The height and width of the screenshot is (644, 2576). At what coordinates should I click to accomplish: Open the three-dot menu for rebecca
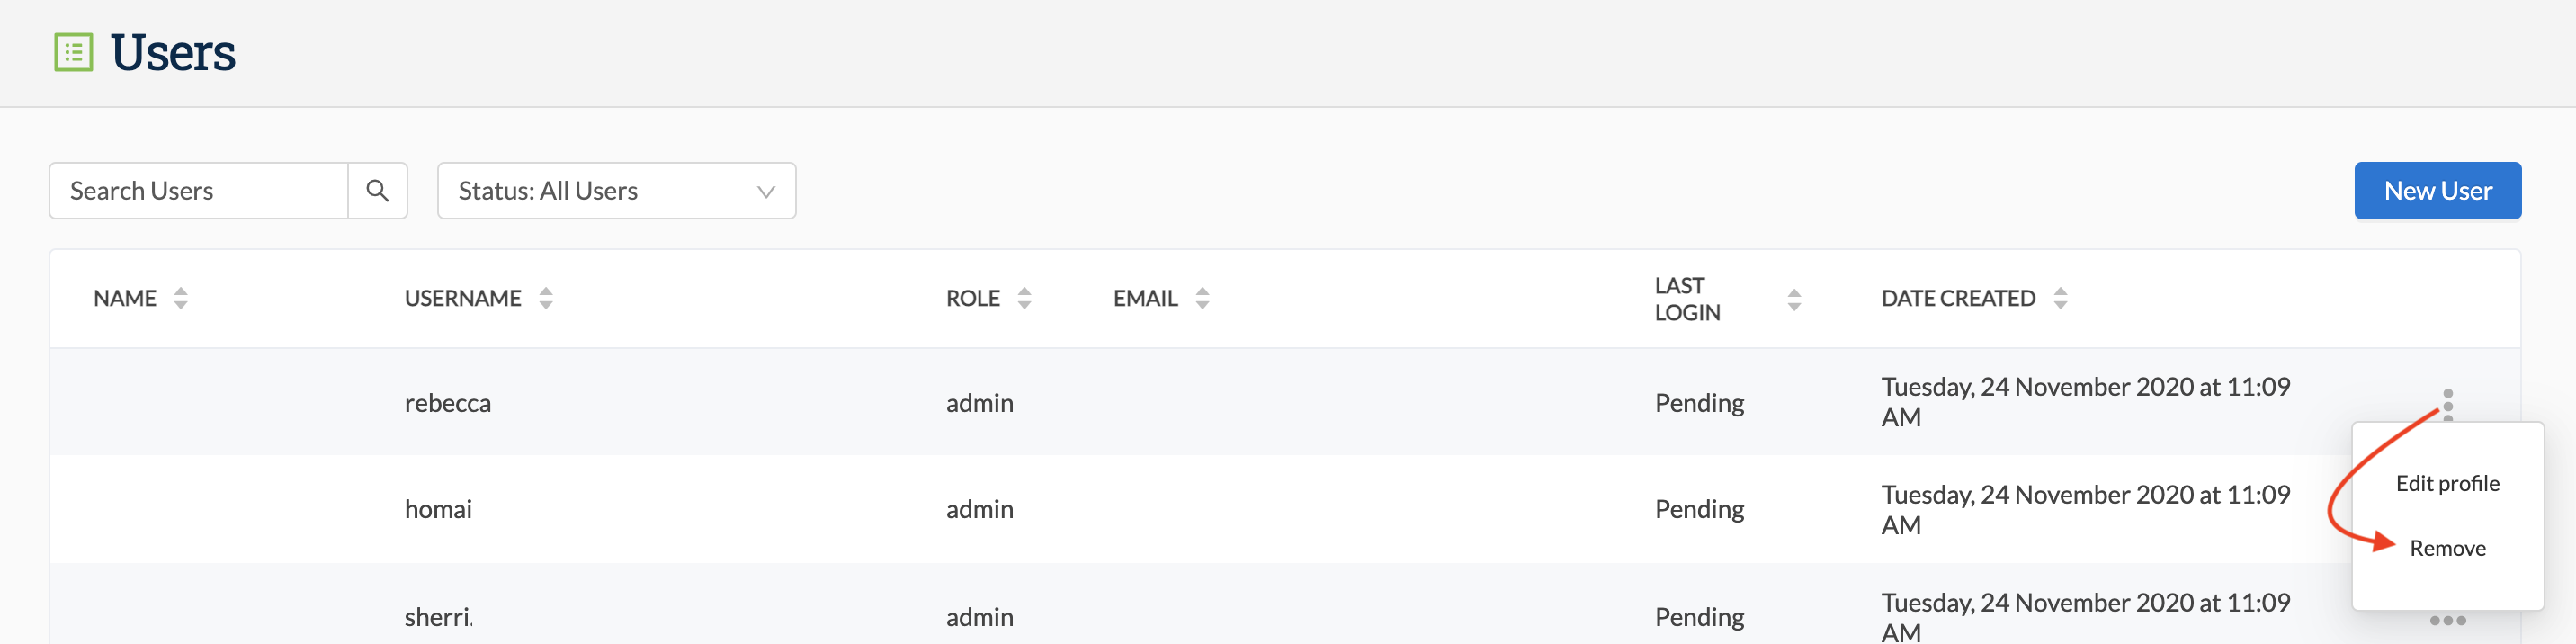[x=2448, y=404]
